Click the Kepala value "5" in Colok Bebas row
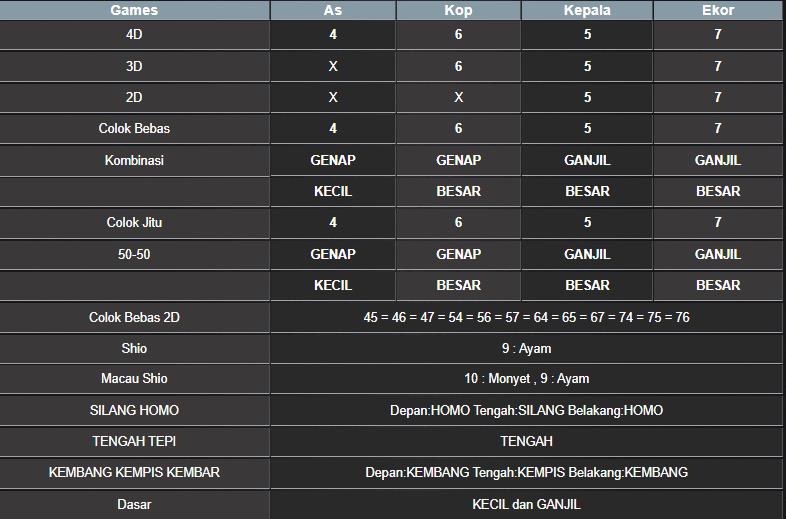The width and height of the screenshot is (786, 519). click(587, 128)
